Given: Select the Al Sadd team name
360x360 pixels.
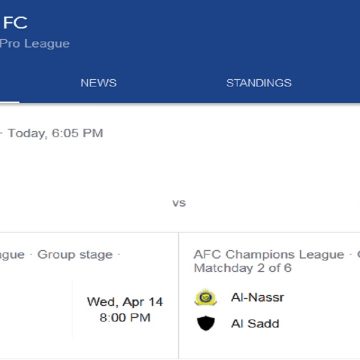Looking at the screenshot, I should point(255,324).
